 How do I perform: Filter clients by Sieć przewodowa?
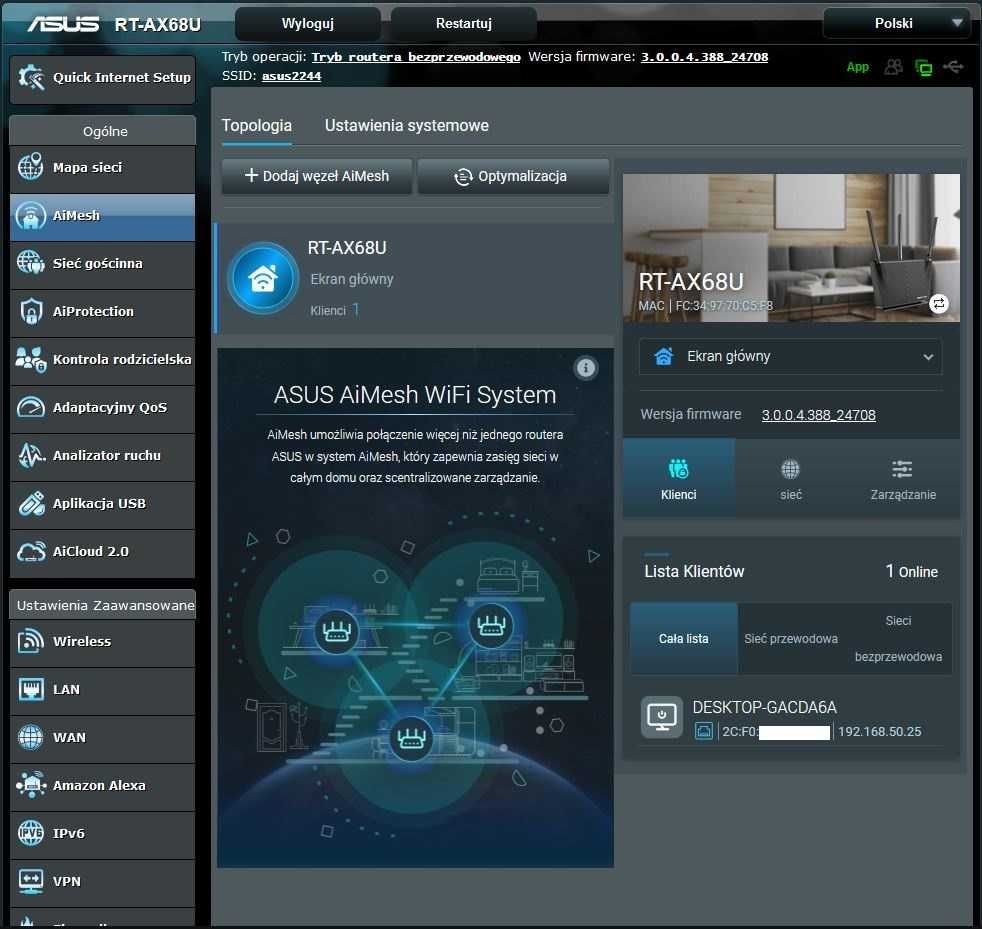(791, 638)
